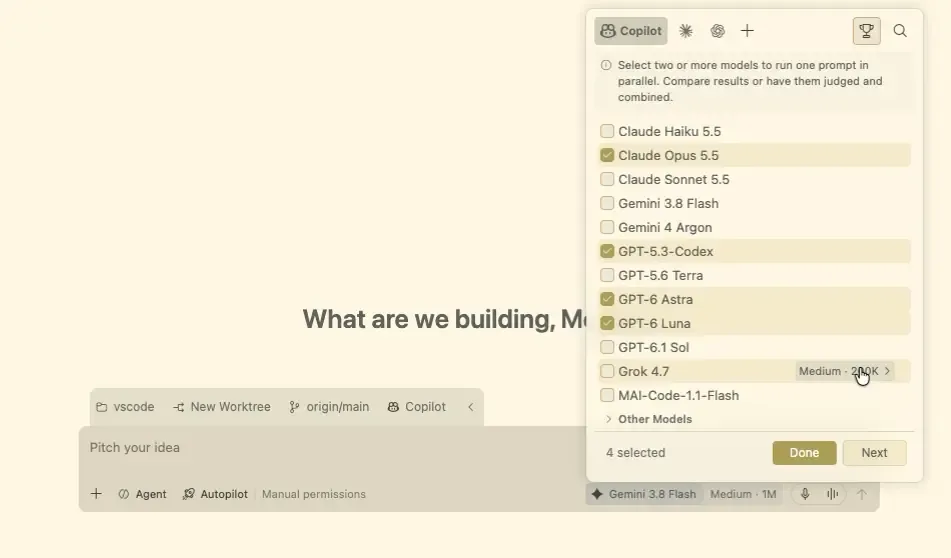
Task: Click the info icon beside the parallel models hint
Action: pos(606,65)
